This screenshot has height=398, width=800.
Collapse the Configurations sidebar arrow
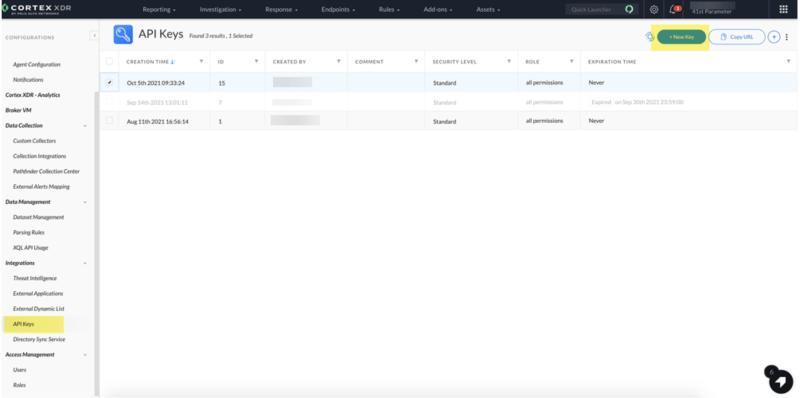tap(94, 35)
